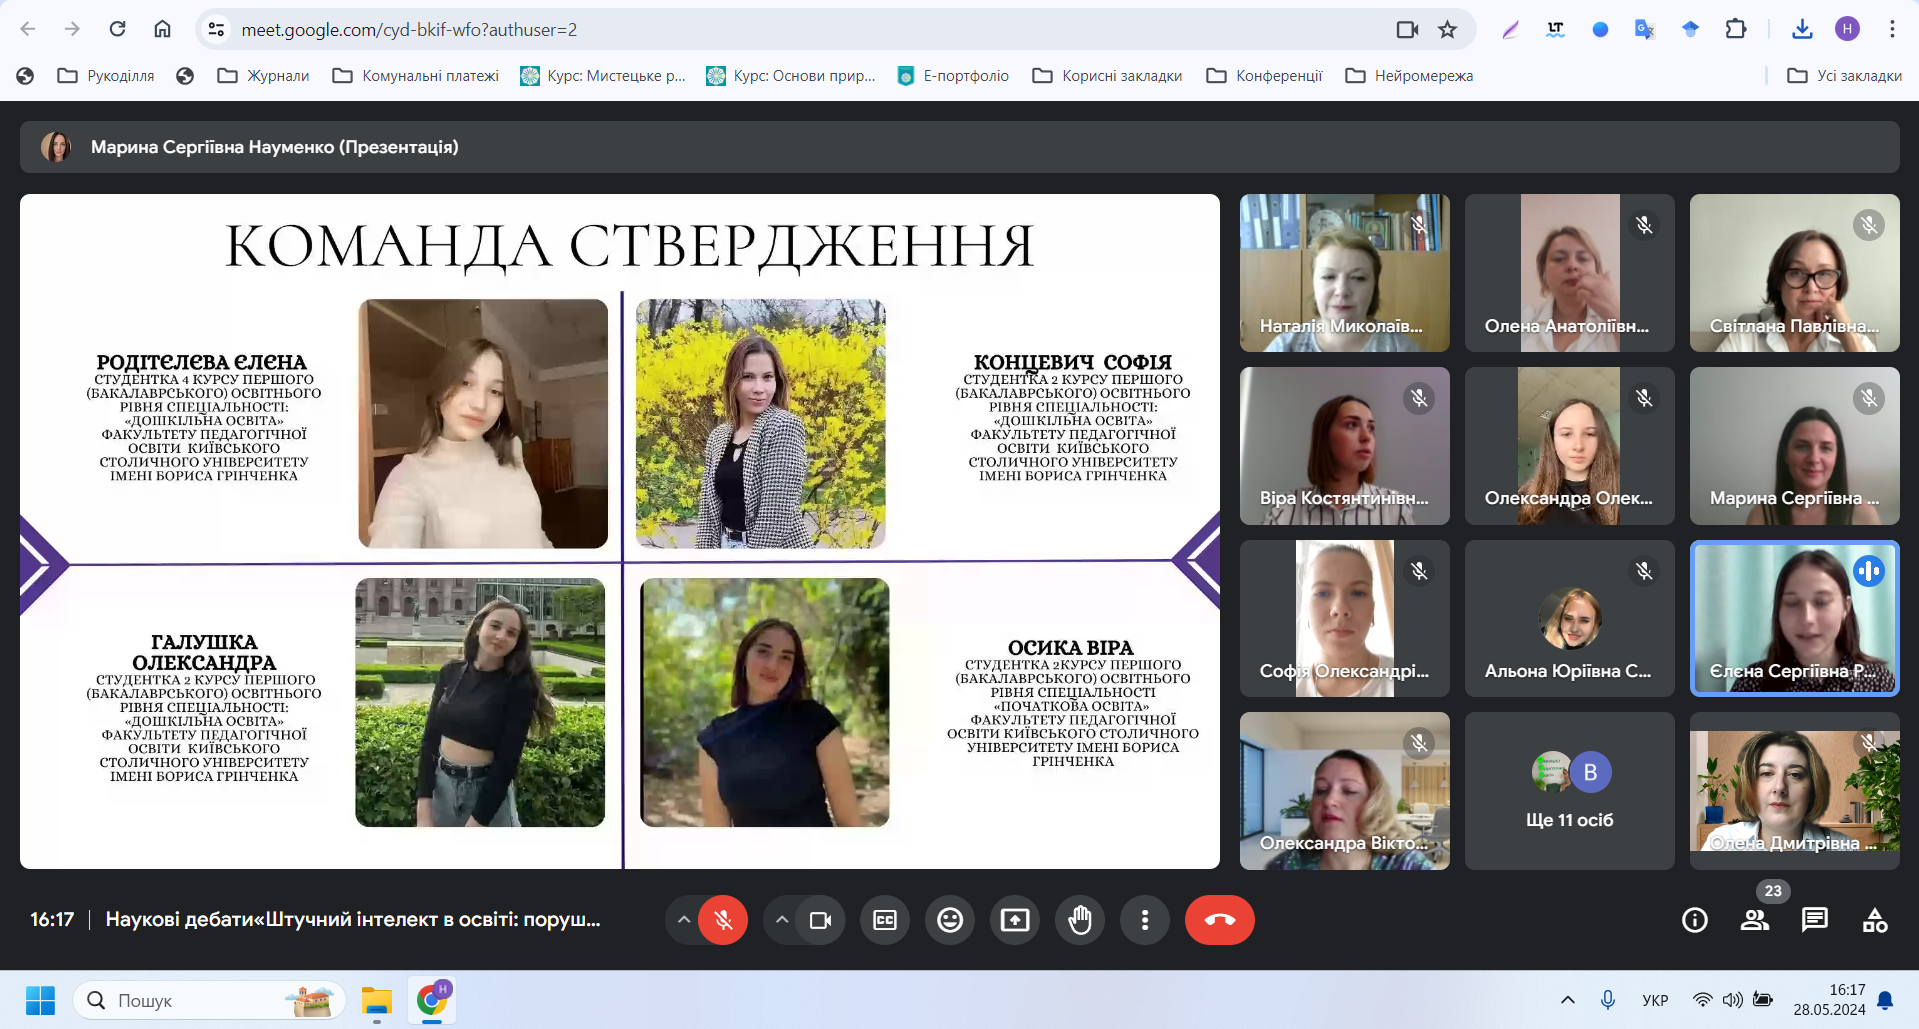Open the three-dot more options menu
Screen dimensions: 1919x1029
pos(1145,920)
